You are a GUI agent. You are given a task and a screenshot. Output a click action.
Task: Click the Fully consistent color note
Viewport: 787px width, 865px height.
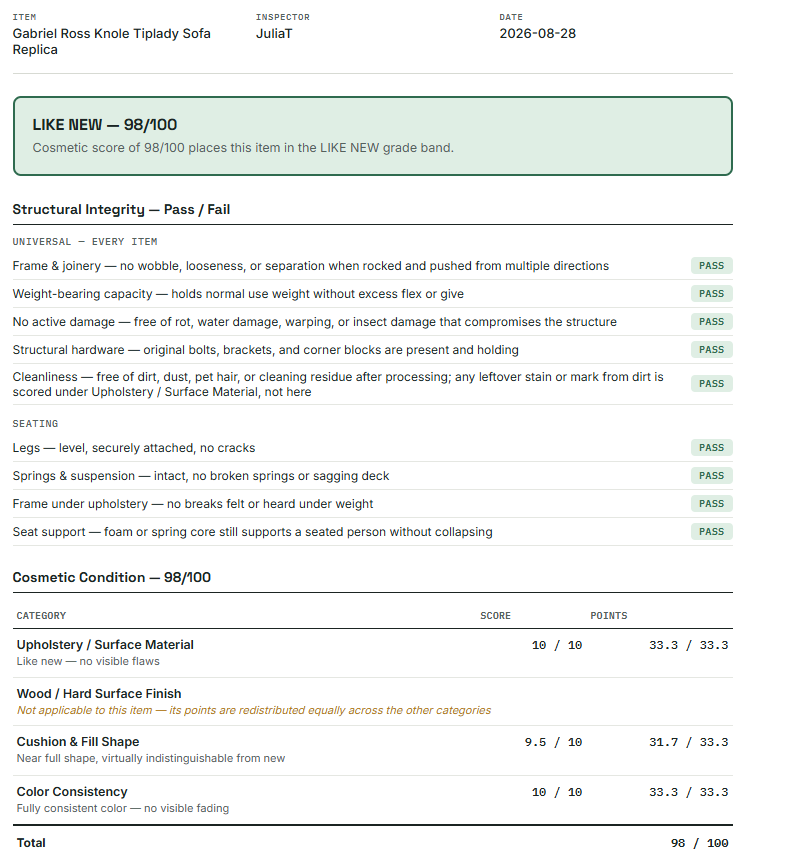(123, 809)
